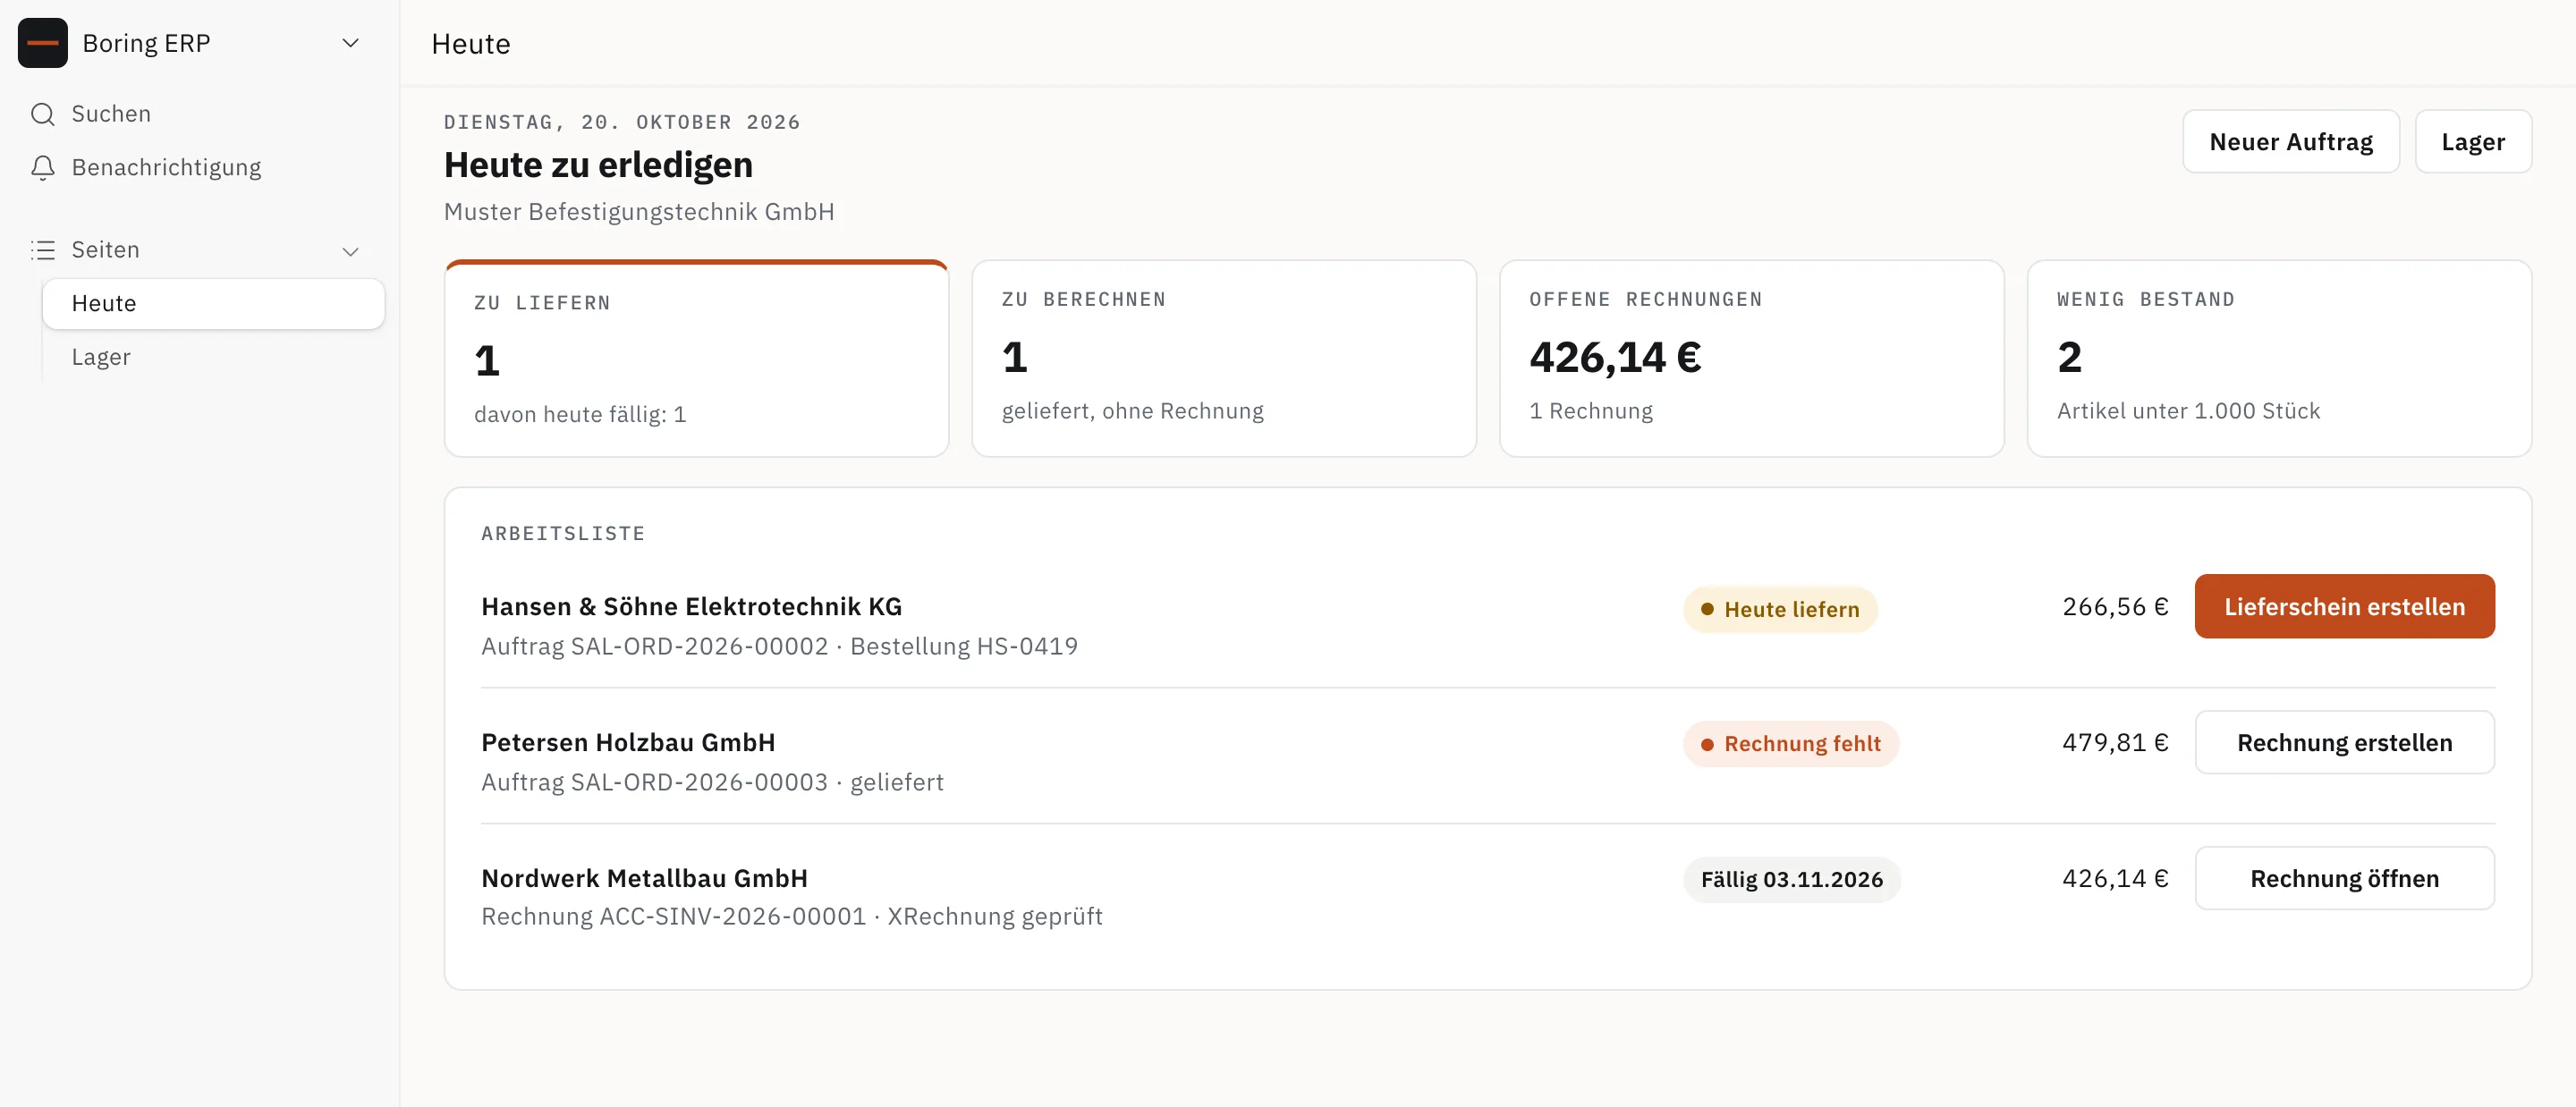
Task: Click Auftrag SAL-ORD-2026-00002 order text
Action: click(655, 646)
